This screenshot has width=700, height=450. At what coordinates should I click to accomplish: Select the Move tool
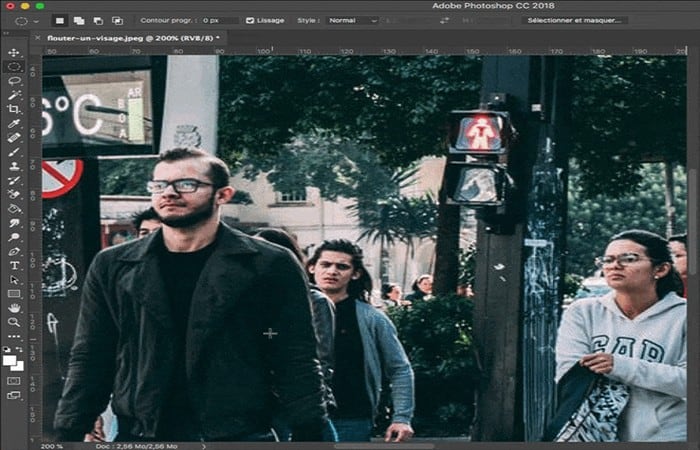click(x=14, y=53)
